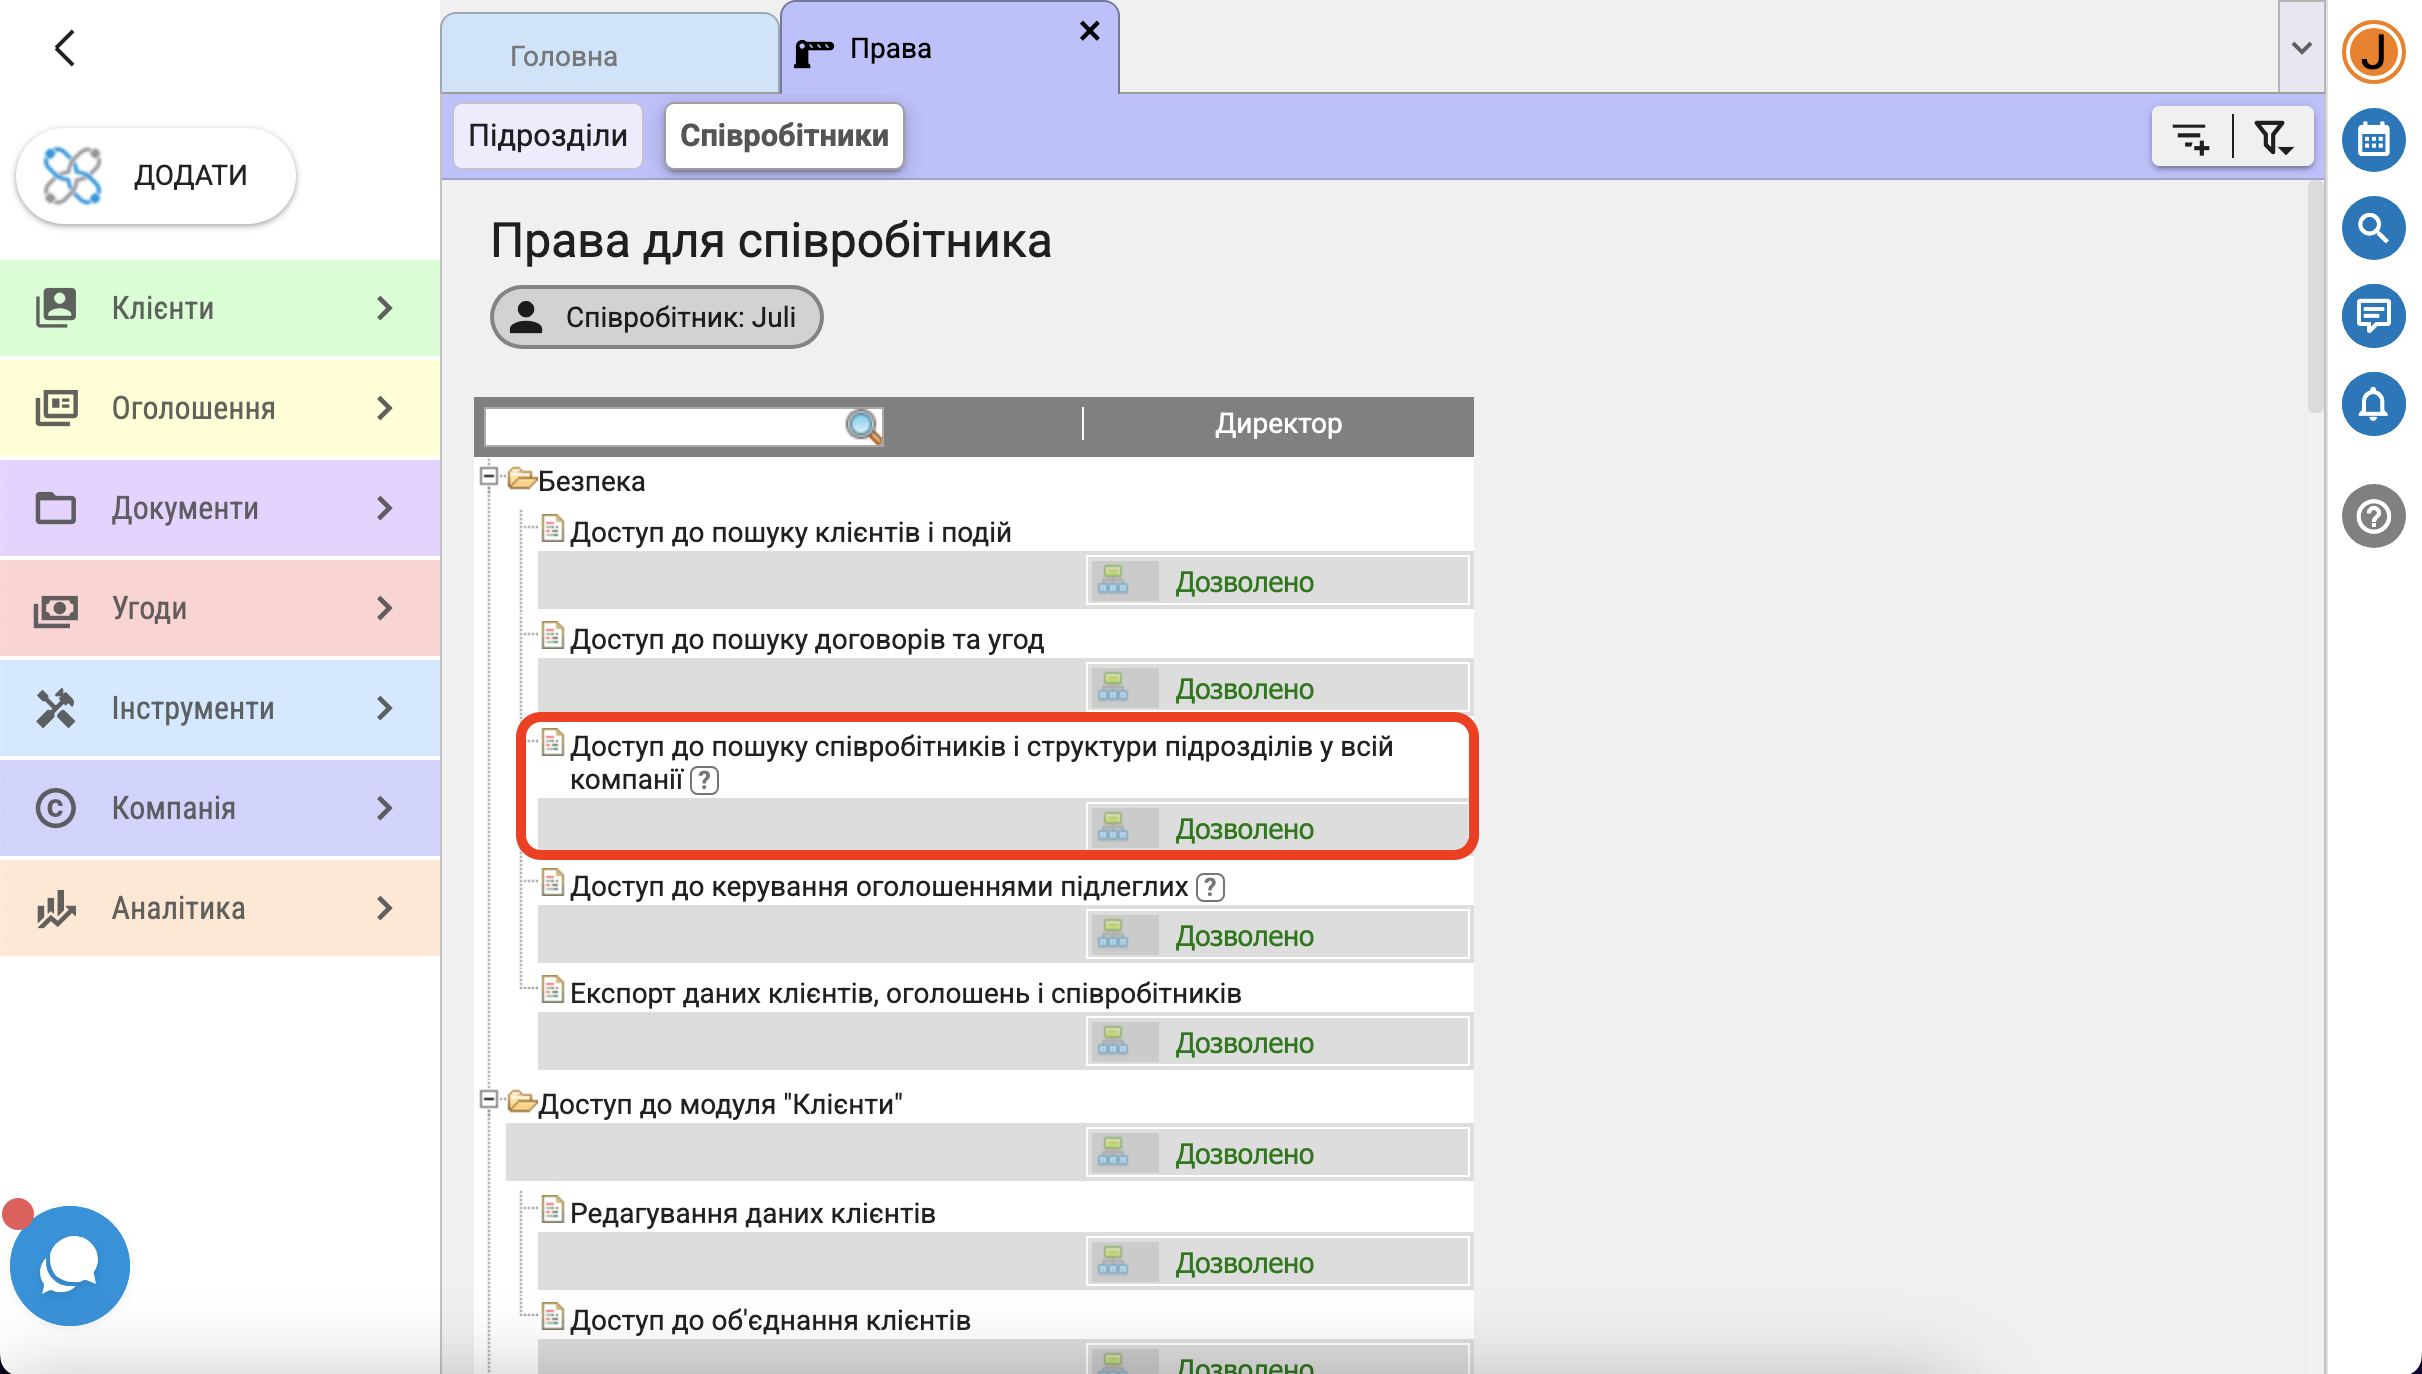Collapse Доступ до модуля "Клієнти" folder
The height and width of the screenshot is (1374, 2422).
489,1099
